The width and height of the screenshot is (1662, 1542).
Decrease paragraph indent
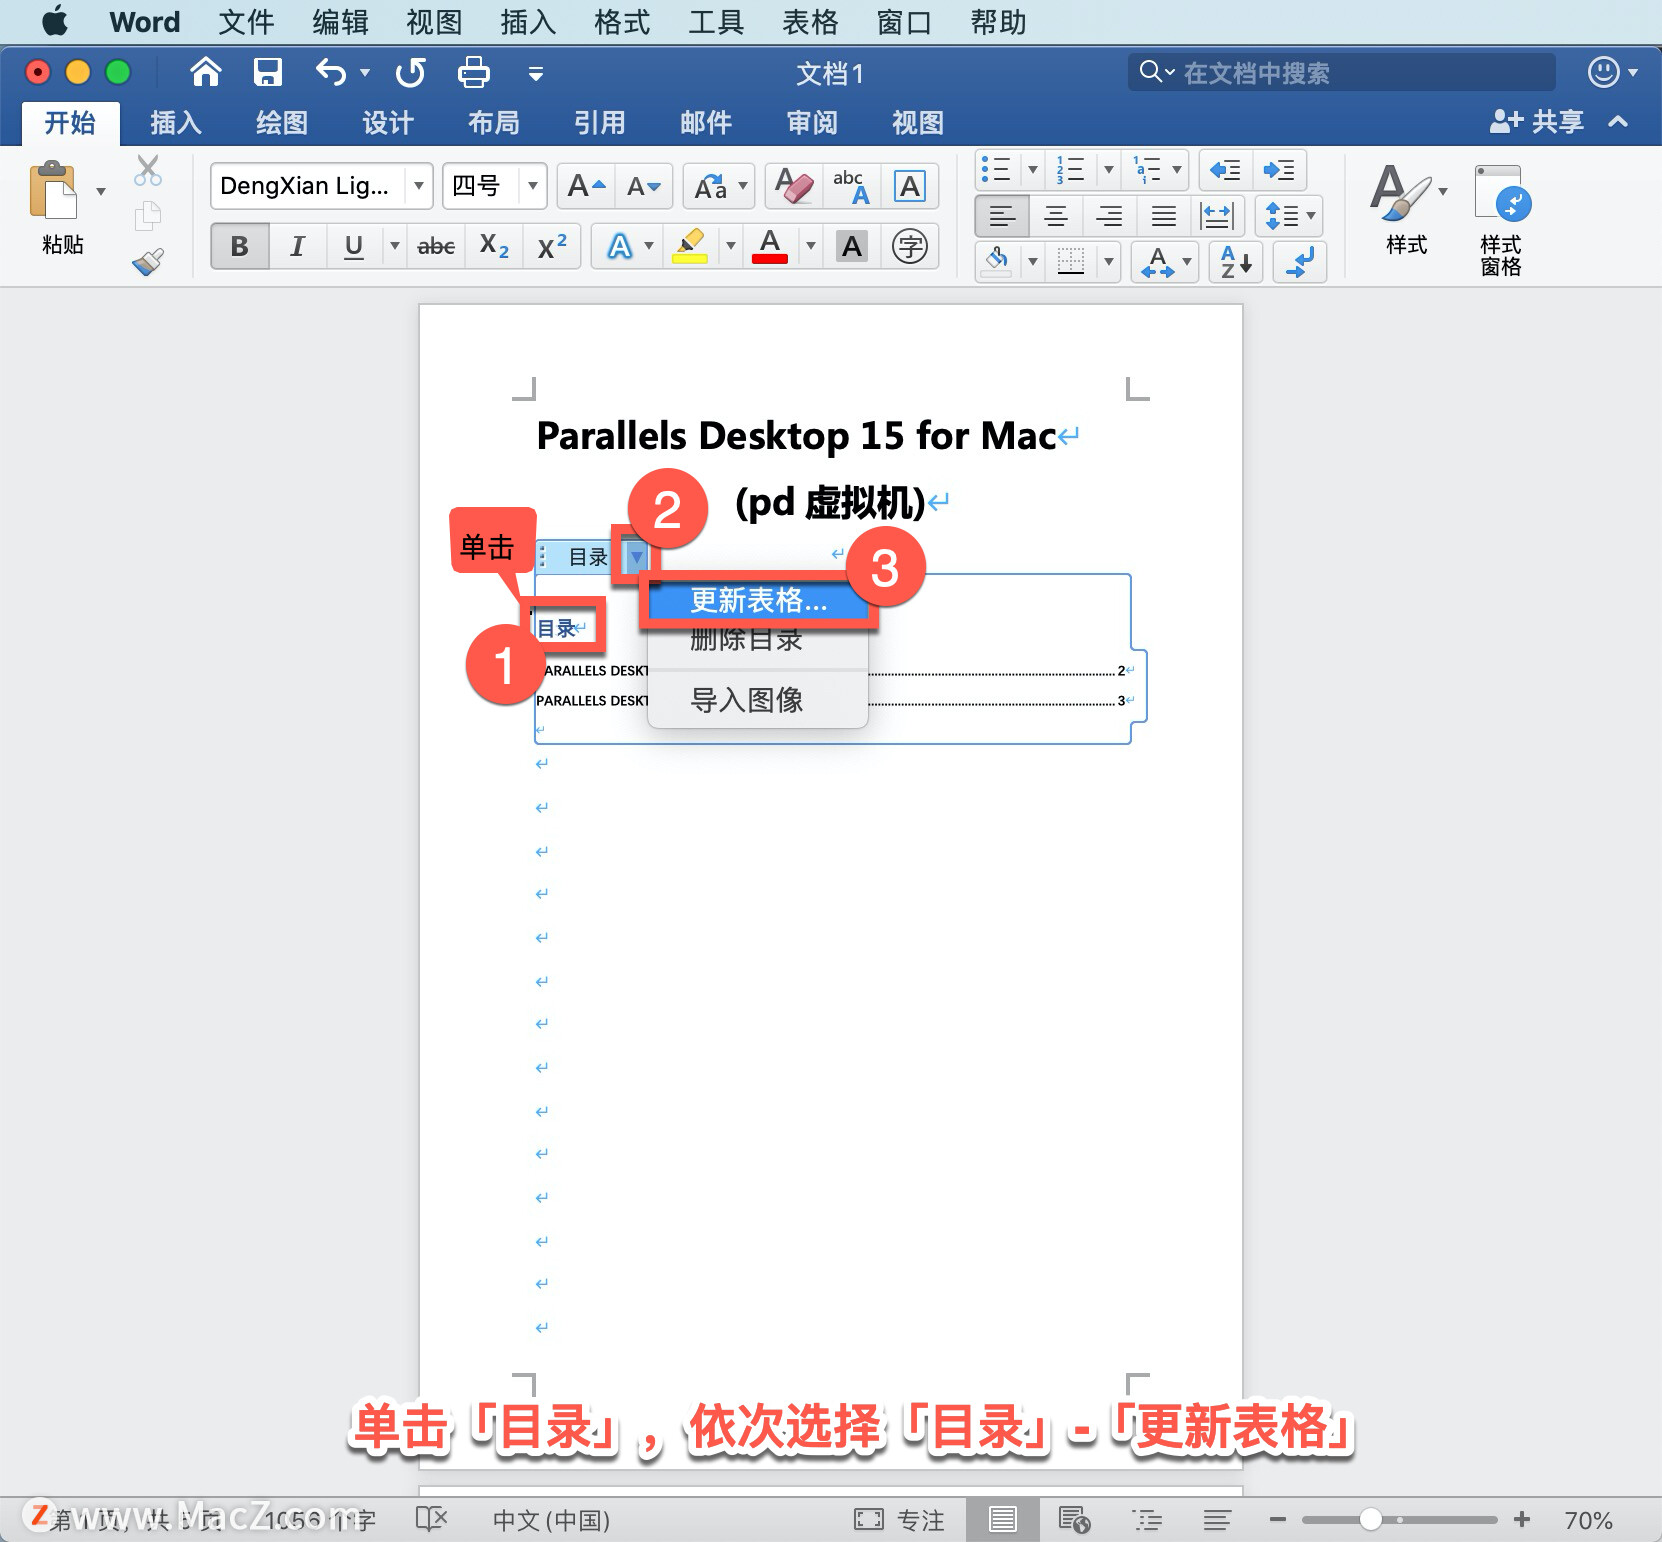click(x=1226, y=170)
